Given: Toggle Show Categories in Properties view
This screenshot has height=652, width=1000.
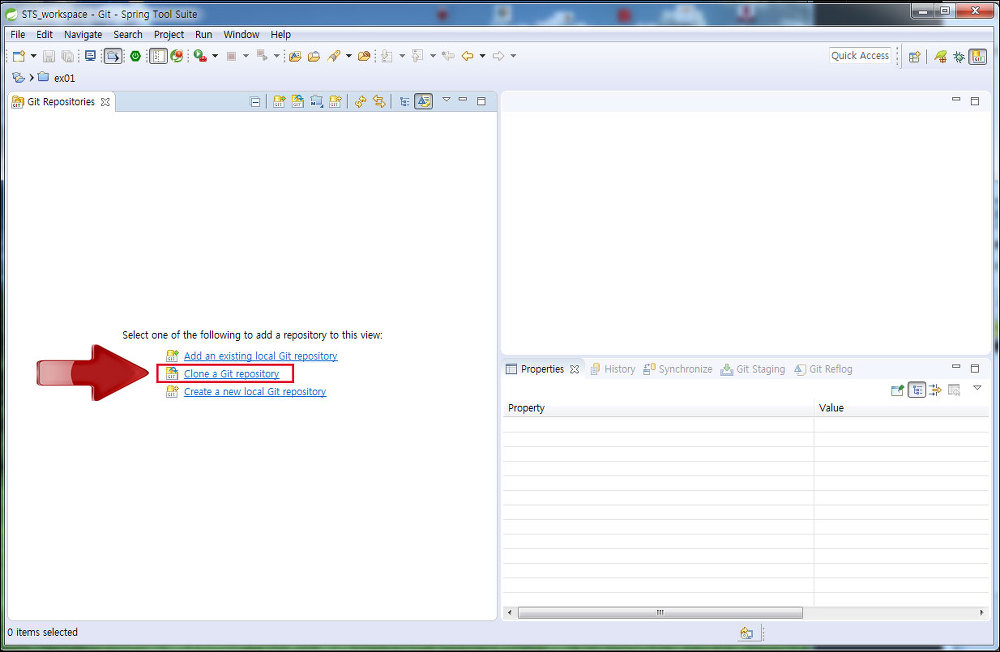Looking at the screenshot, I should coord(916,390).
